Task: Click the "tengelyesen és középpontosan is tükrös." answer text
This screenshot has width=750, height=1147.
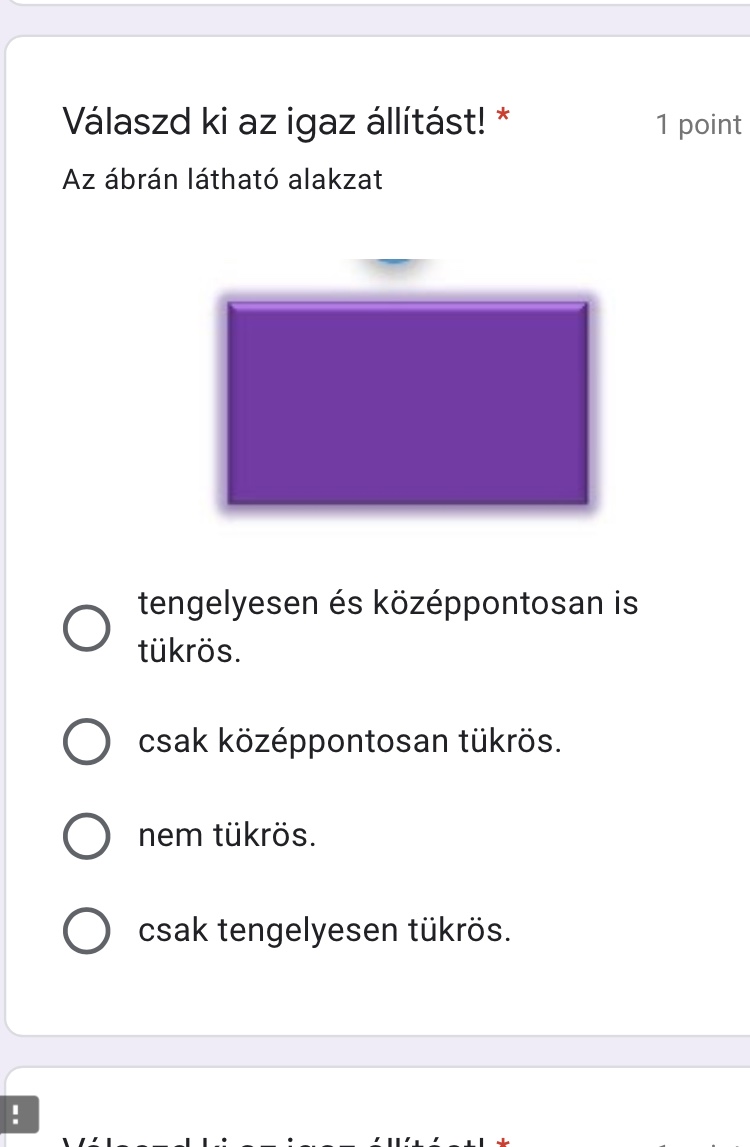Action: tap(388, 604)
